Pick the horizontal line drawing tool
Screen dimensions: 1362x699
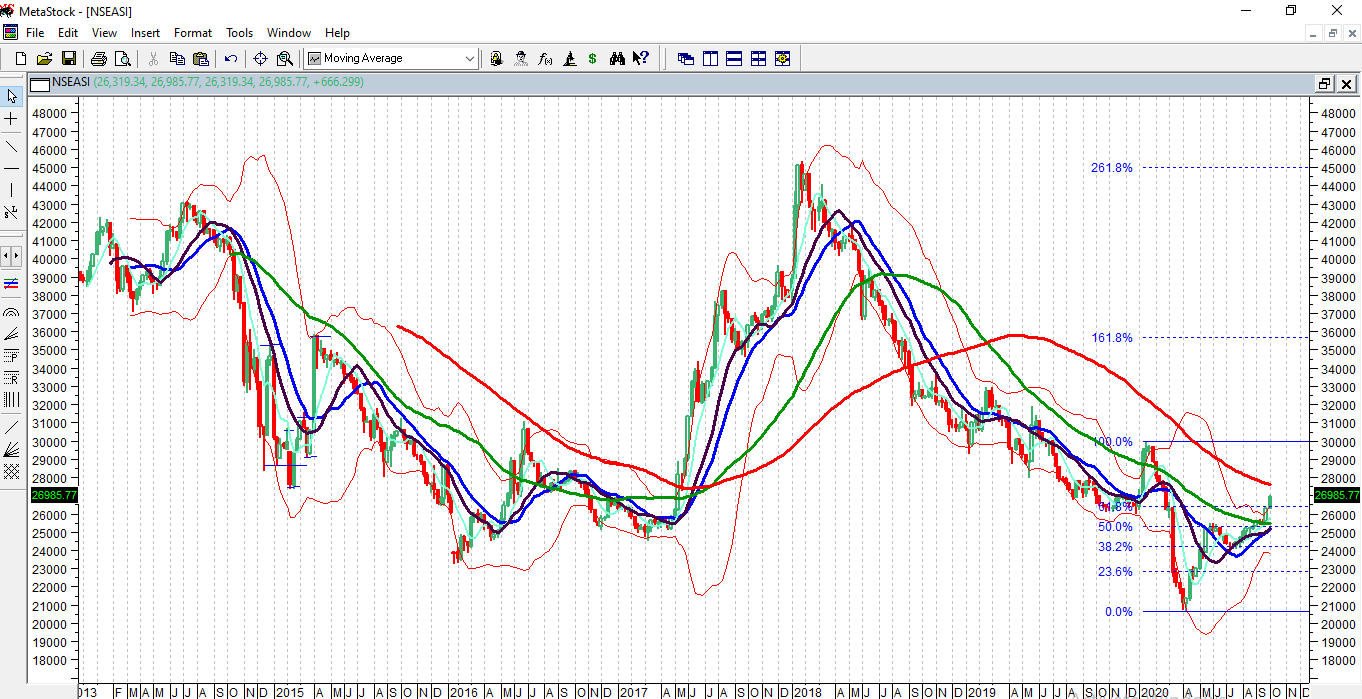tap(11, 168)
